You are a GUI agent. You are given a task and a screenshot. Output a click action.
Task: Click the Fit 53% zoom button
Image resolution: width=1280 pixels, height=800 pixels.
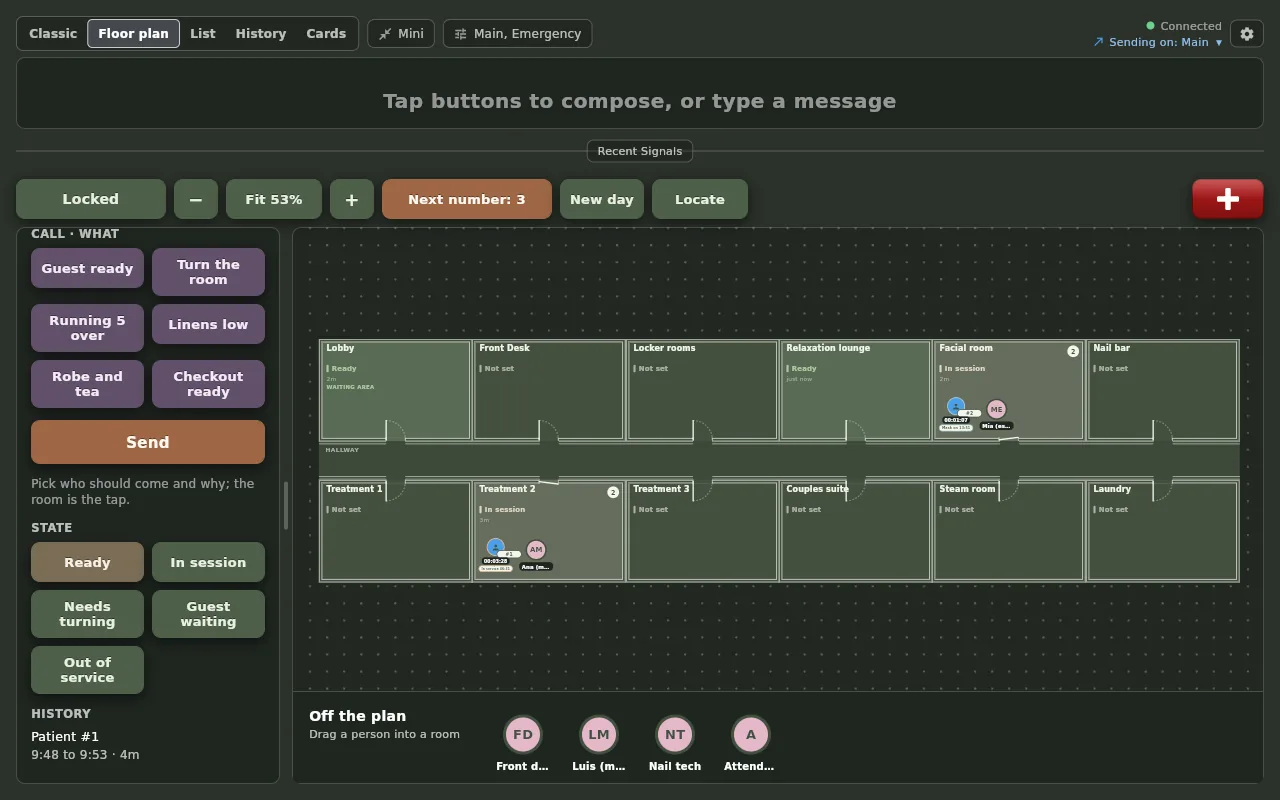point(274,199)
